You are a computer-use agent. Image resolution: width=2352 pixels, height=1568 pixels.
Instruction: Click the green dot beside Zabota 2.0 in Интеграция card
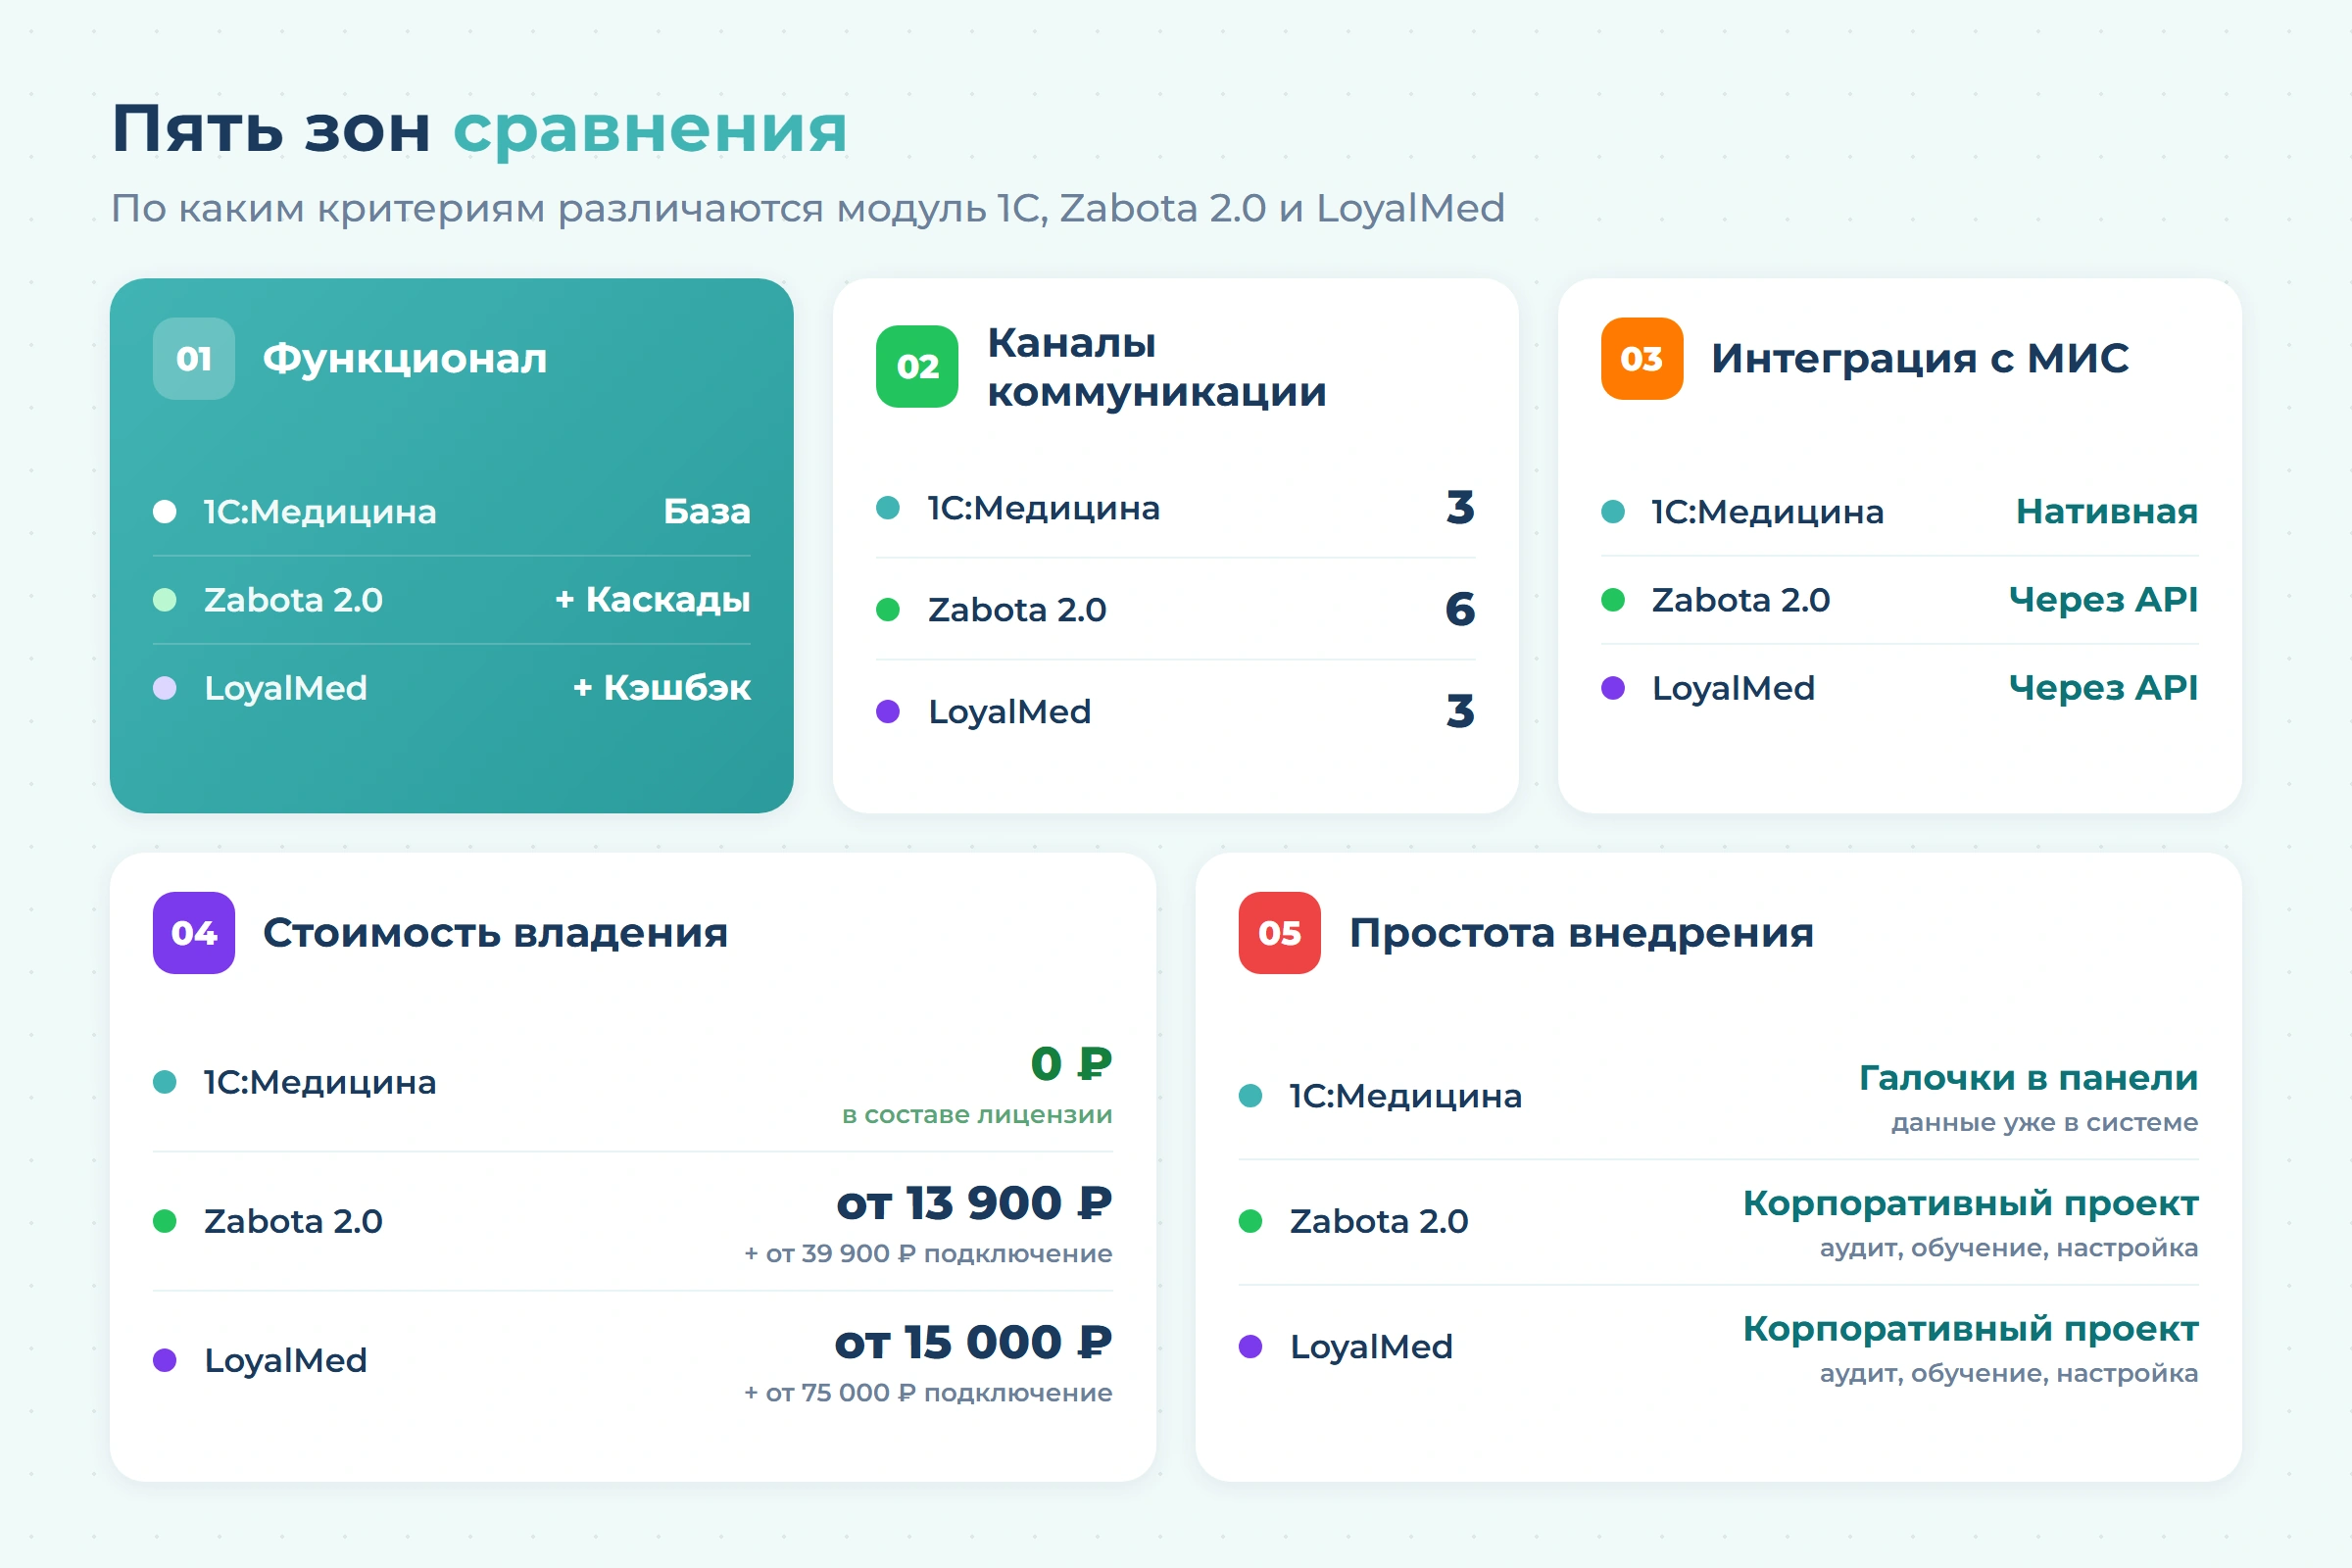pos(1613,600)
